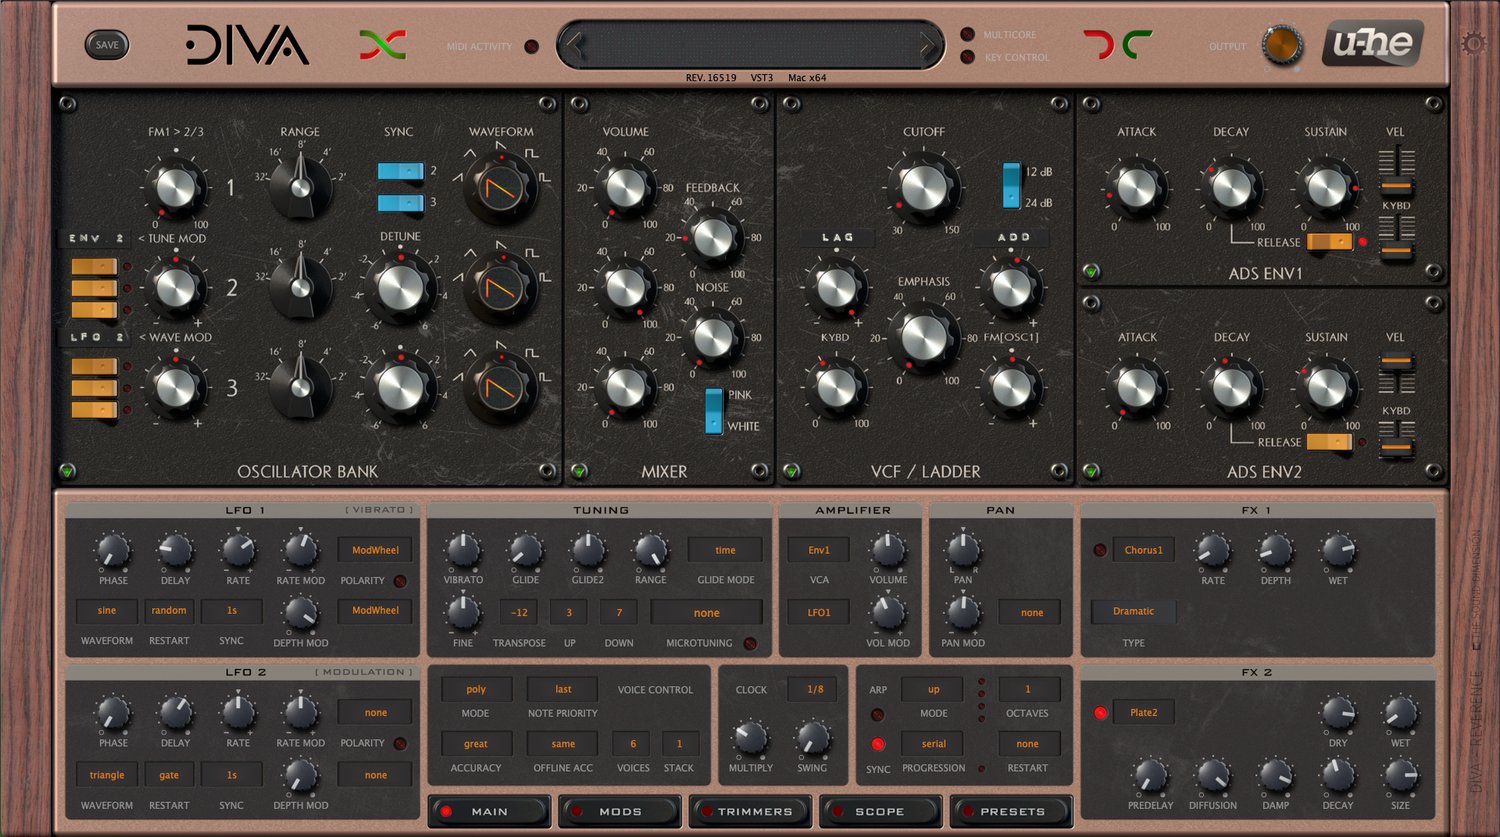Viewport: 1500px width, 837px height.
Task: Open the FX 1 effect dropdown showing Chorus1
Action: pyautogui.click(x=1144, y=550)
